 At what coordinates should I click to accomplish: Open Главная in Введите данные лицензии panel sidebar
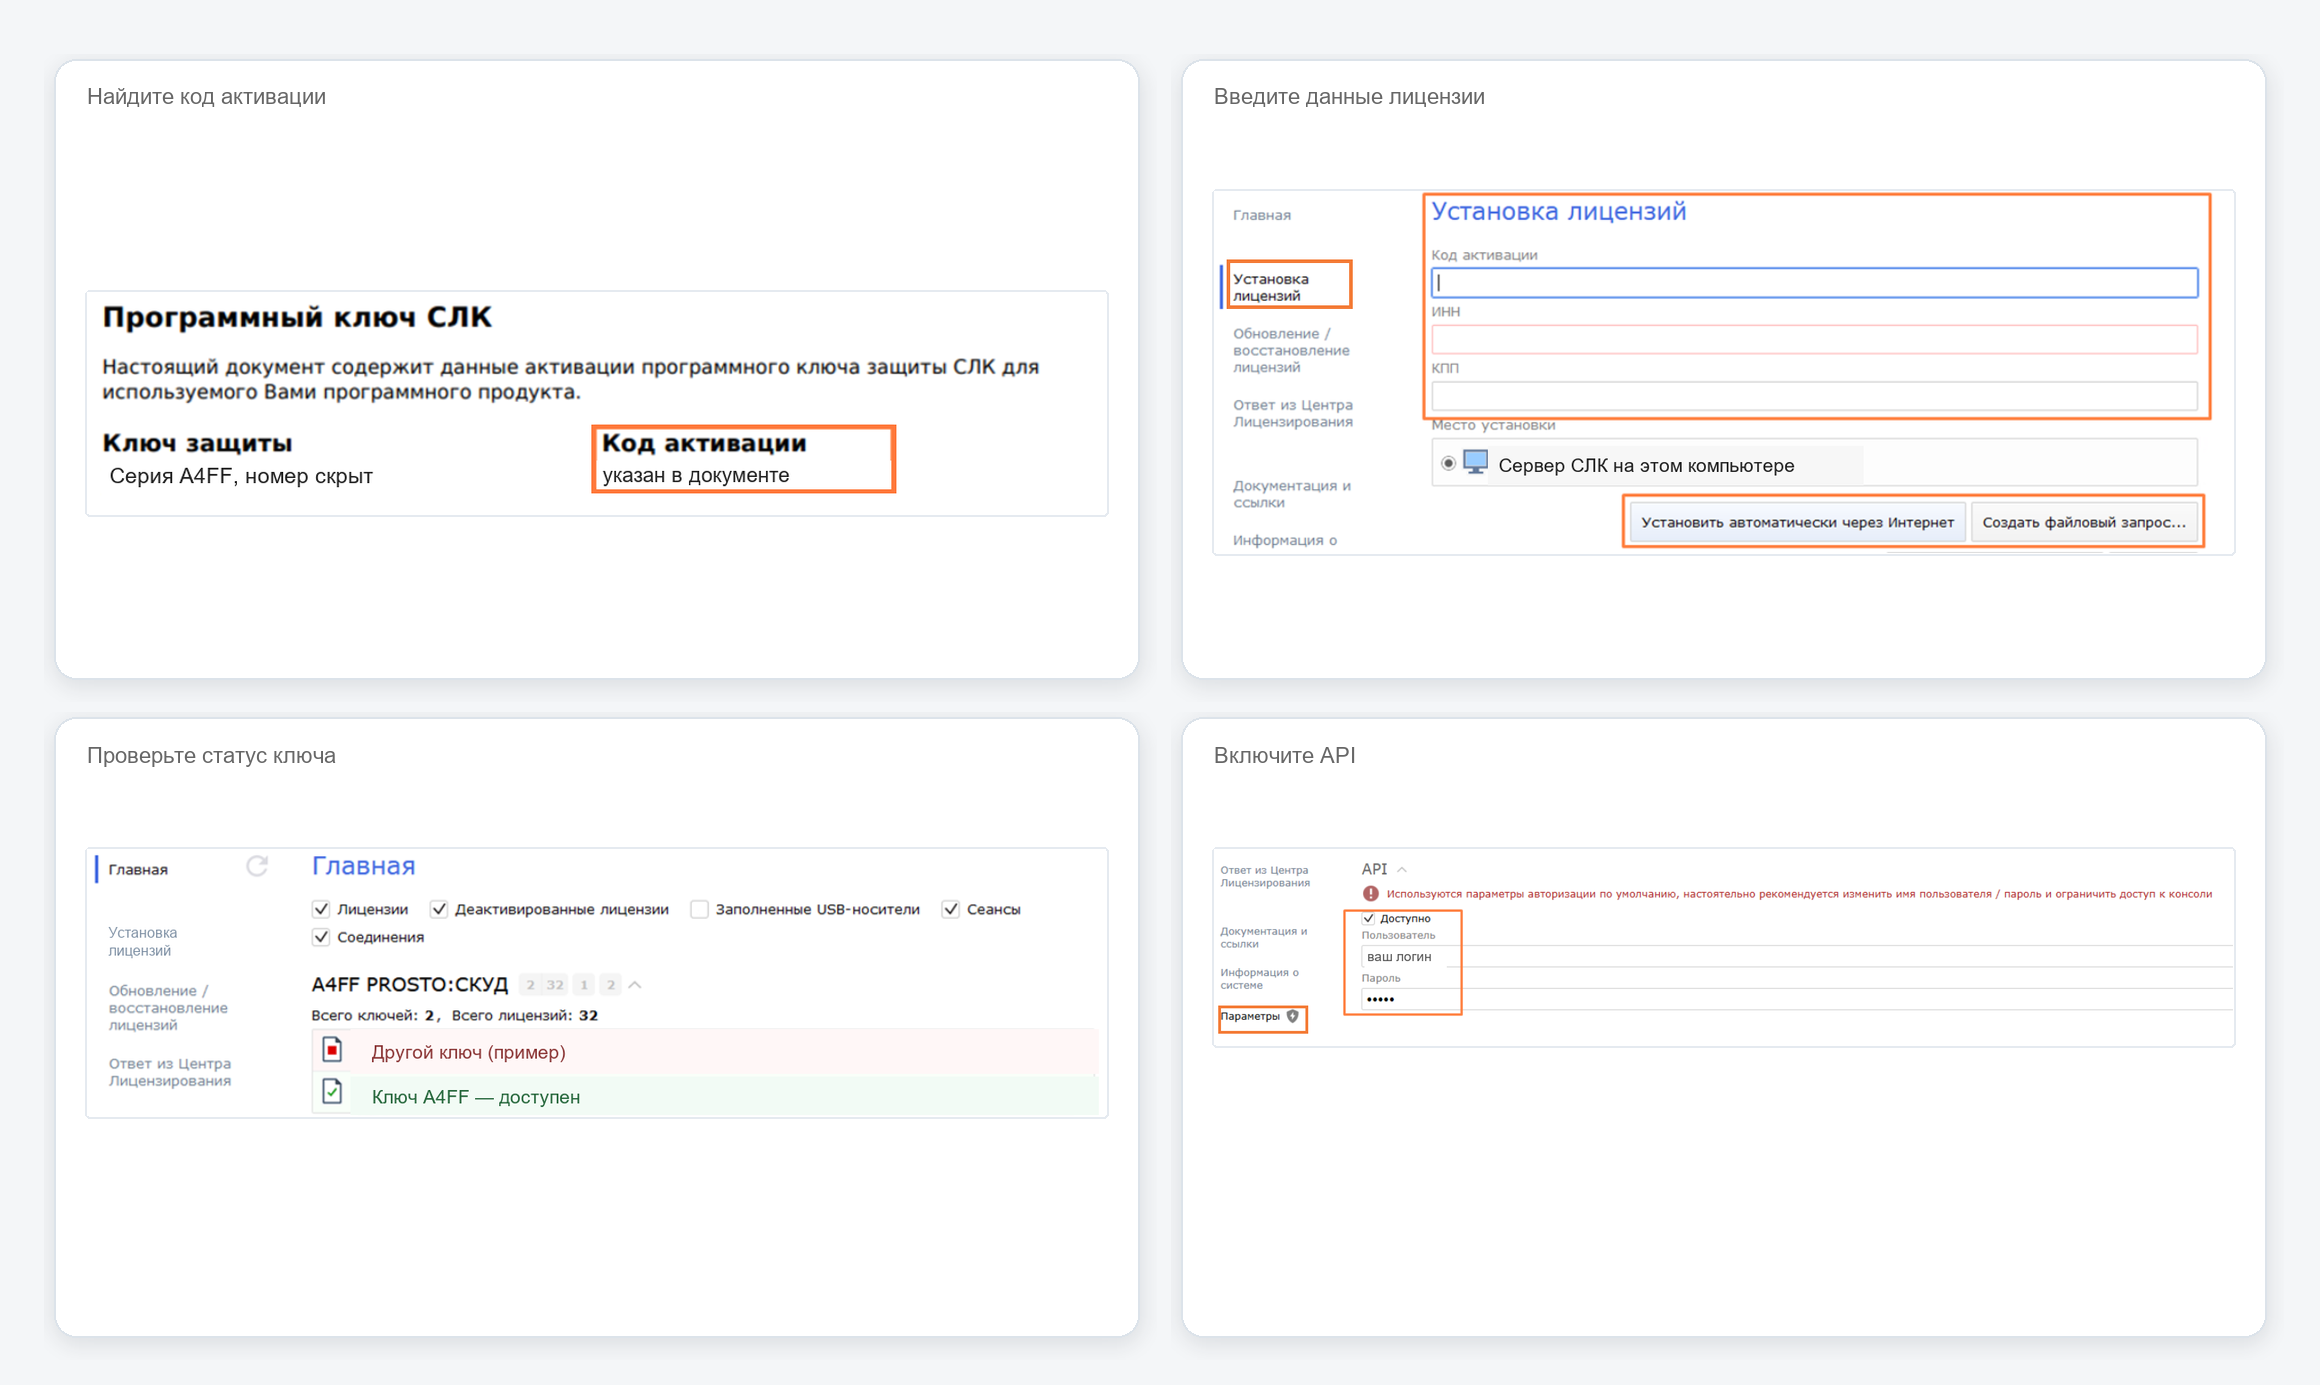(x=1262, y=215)
